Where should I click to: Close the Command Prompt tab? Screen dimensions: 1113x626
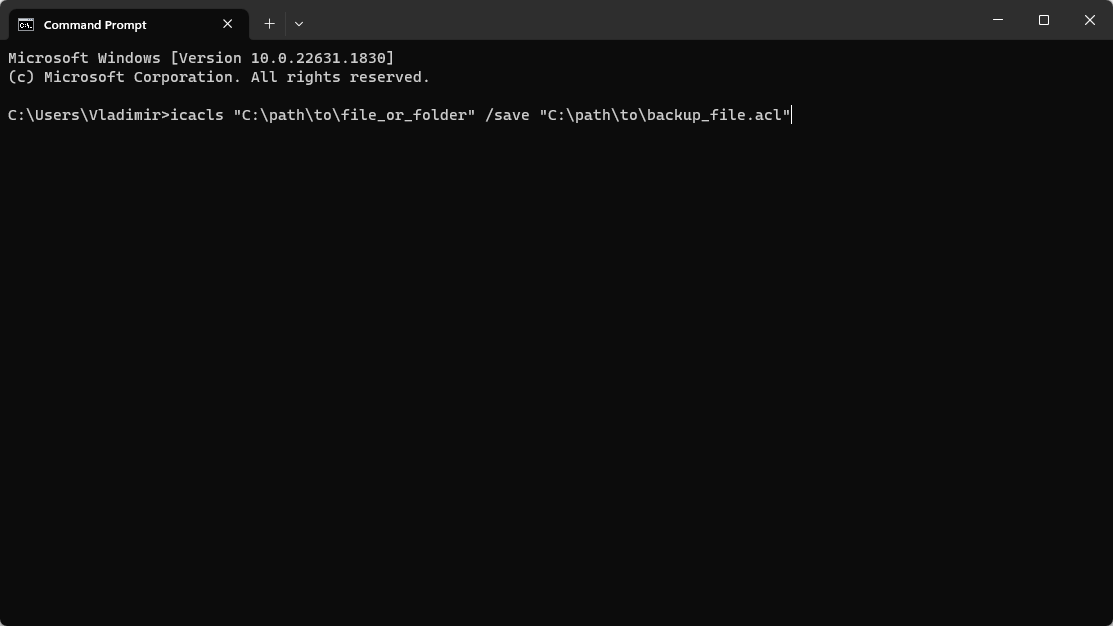228,24
